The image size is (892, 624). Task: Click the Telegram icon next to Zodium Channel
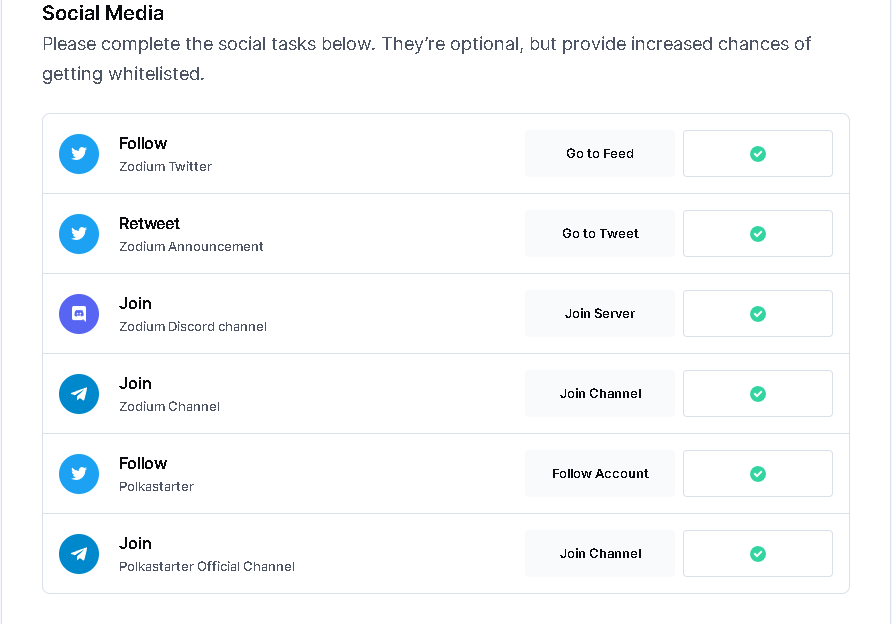pos(79,394)
